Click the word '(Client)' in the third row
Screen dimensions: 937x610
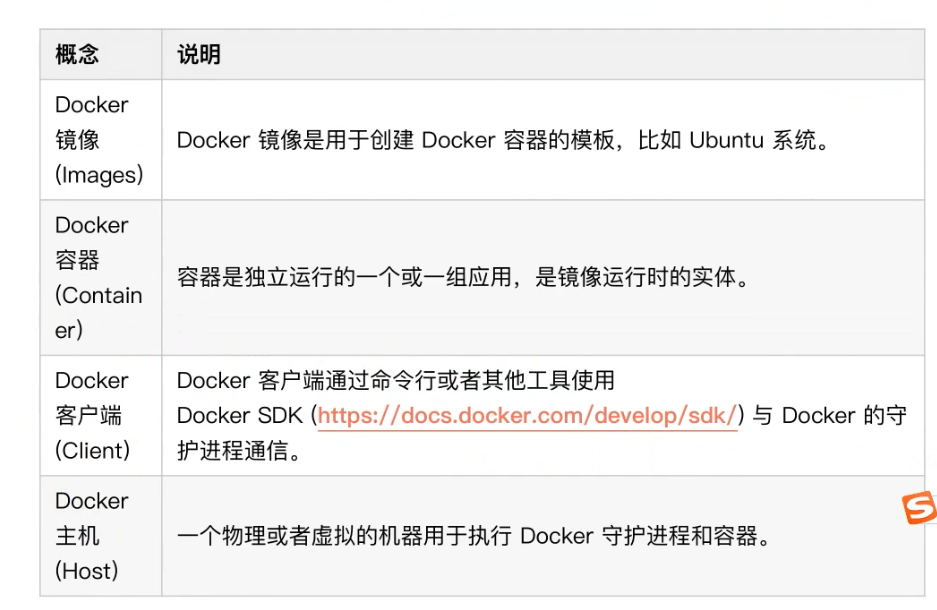click(93, 450)
